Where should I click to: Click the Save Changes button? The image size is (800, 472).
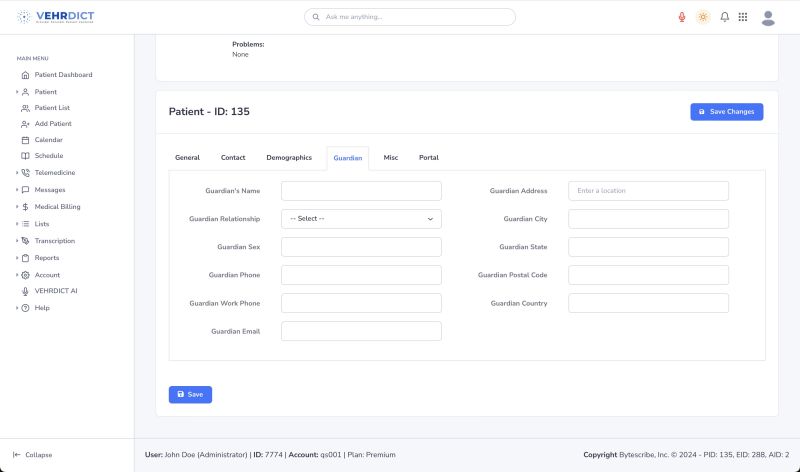pos(726,112)
